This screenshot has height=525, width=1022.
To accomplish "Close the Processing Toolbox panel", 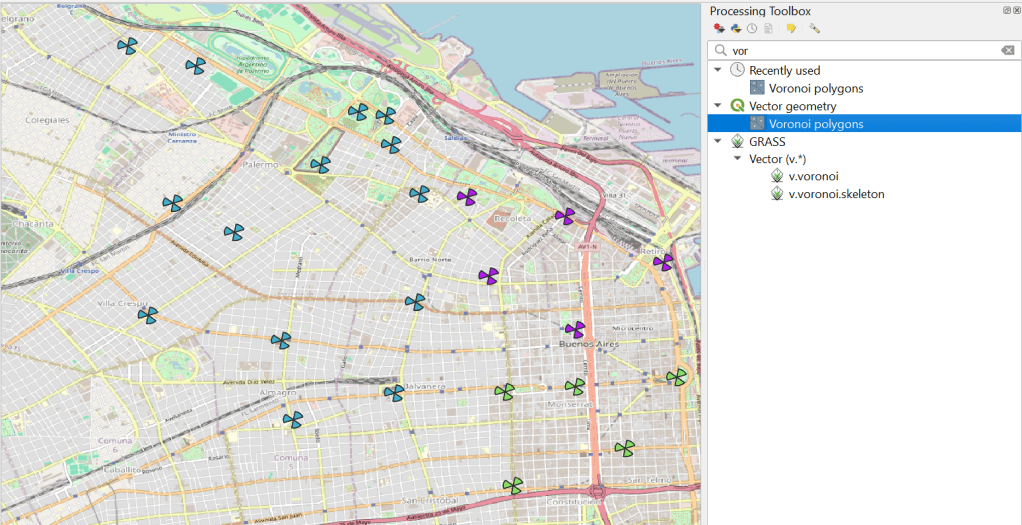I will (1016, 10).
